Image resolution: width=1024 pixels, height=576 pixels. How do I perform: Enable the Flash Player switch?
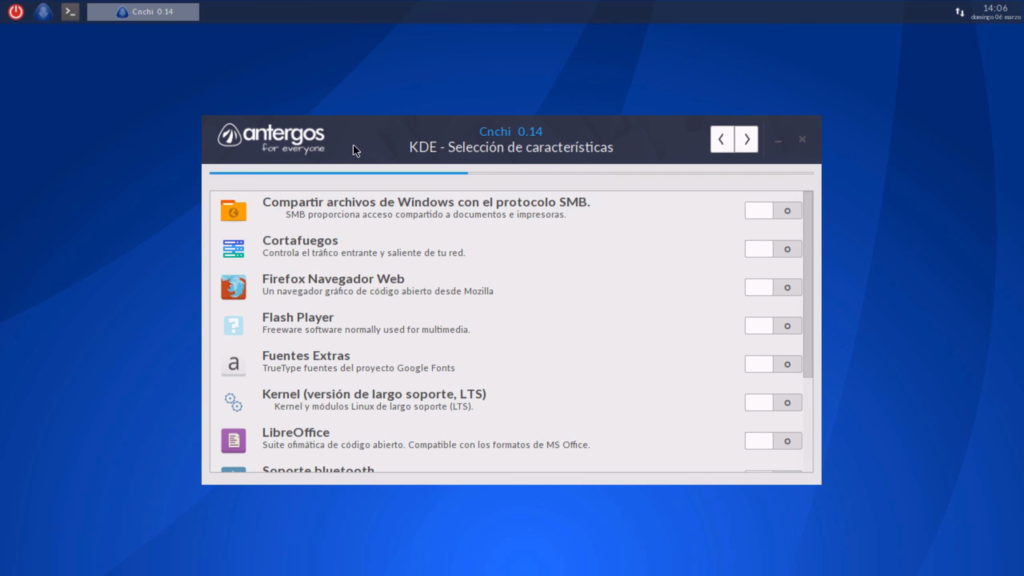[773, 326]
